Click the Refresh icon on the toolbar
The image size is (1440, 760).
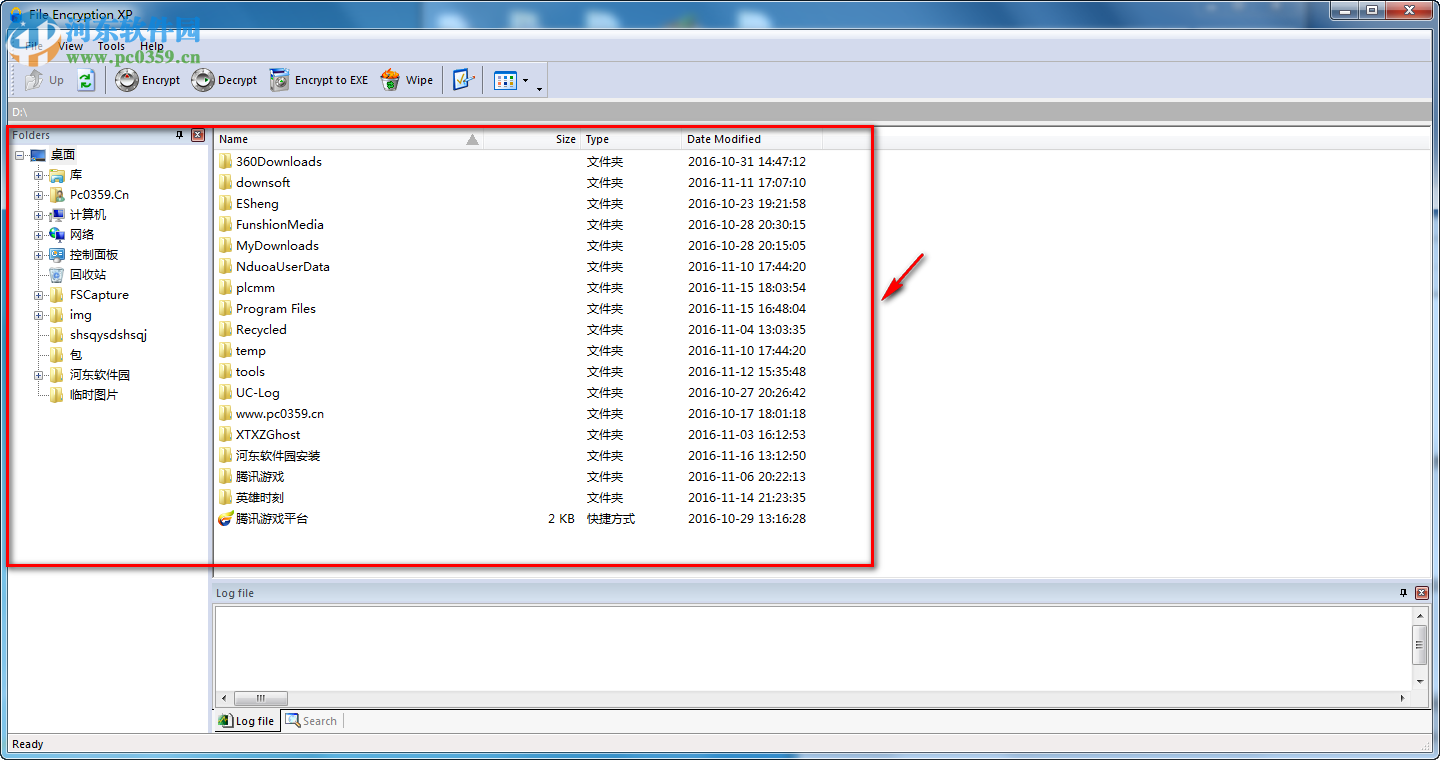click(x=86, y=79)
